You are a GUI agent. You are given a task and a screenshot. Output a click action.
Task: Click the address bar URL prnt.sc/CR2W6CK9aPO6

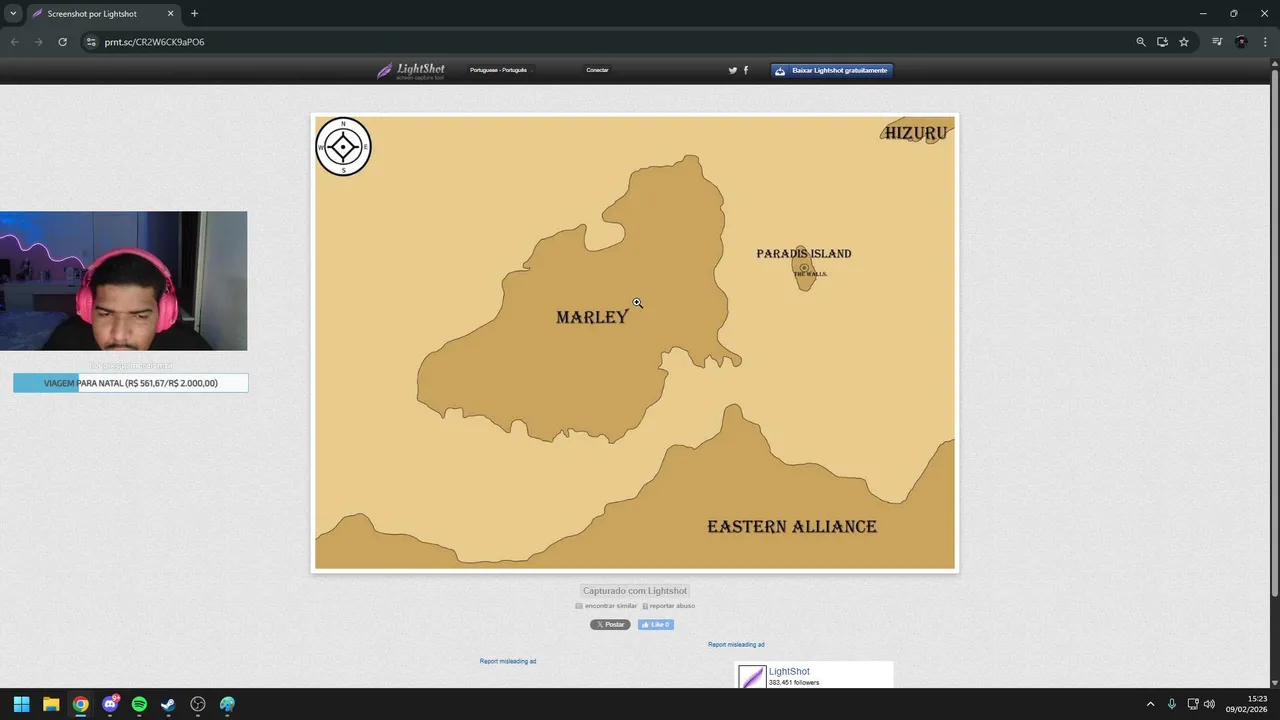[154, 42]
